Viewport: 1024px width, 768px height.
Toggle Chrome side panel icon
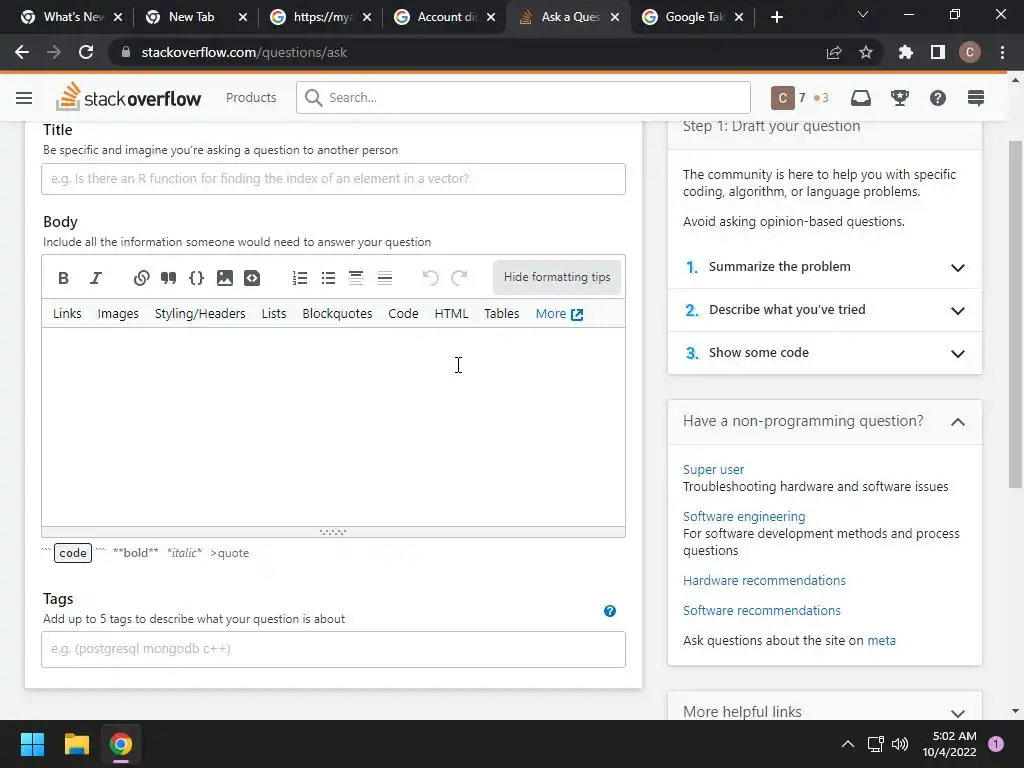(x=938, y=52)
